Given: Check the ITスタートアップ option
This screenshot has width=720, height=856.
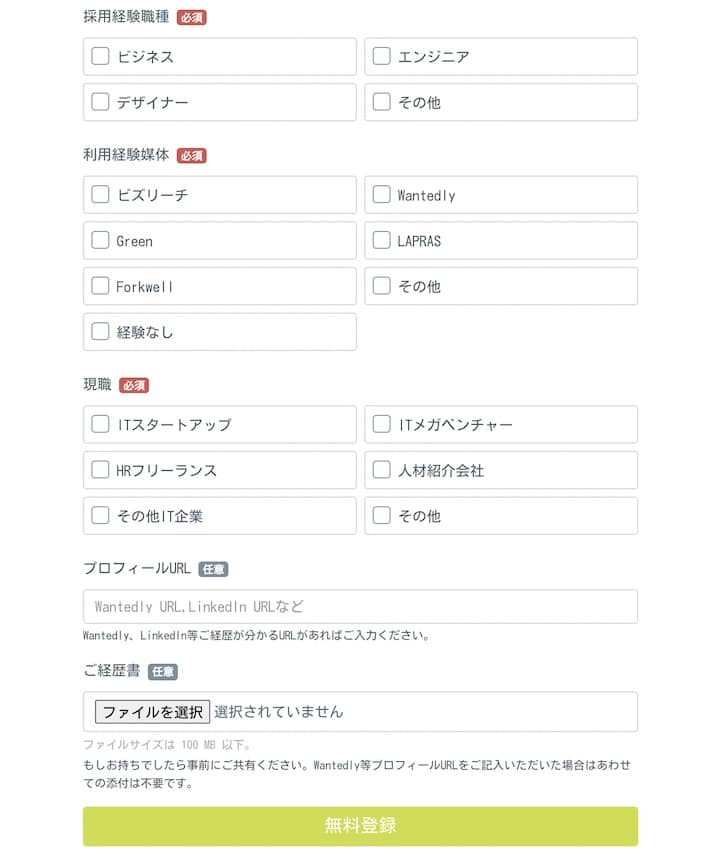Looking at the screenshot, I should tap(100, 424).
